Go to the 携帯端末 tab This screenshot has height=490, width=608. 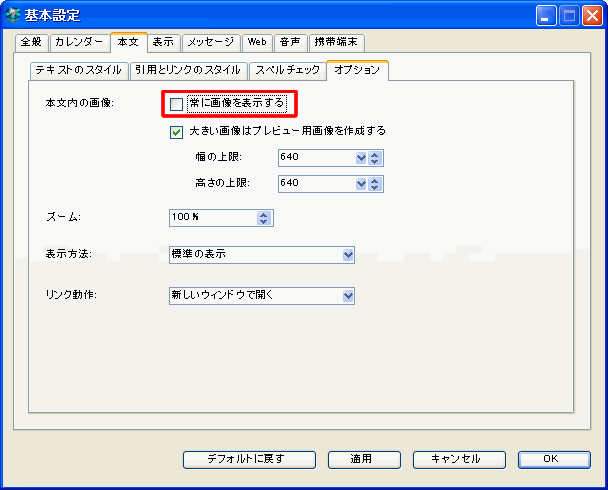click(336, 42)
